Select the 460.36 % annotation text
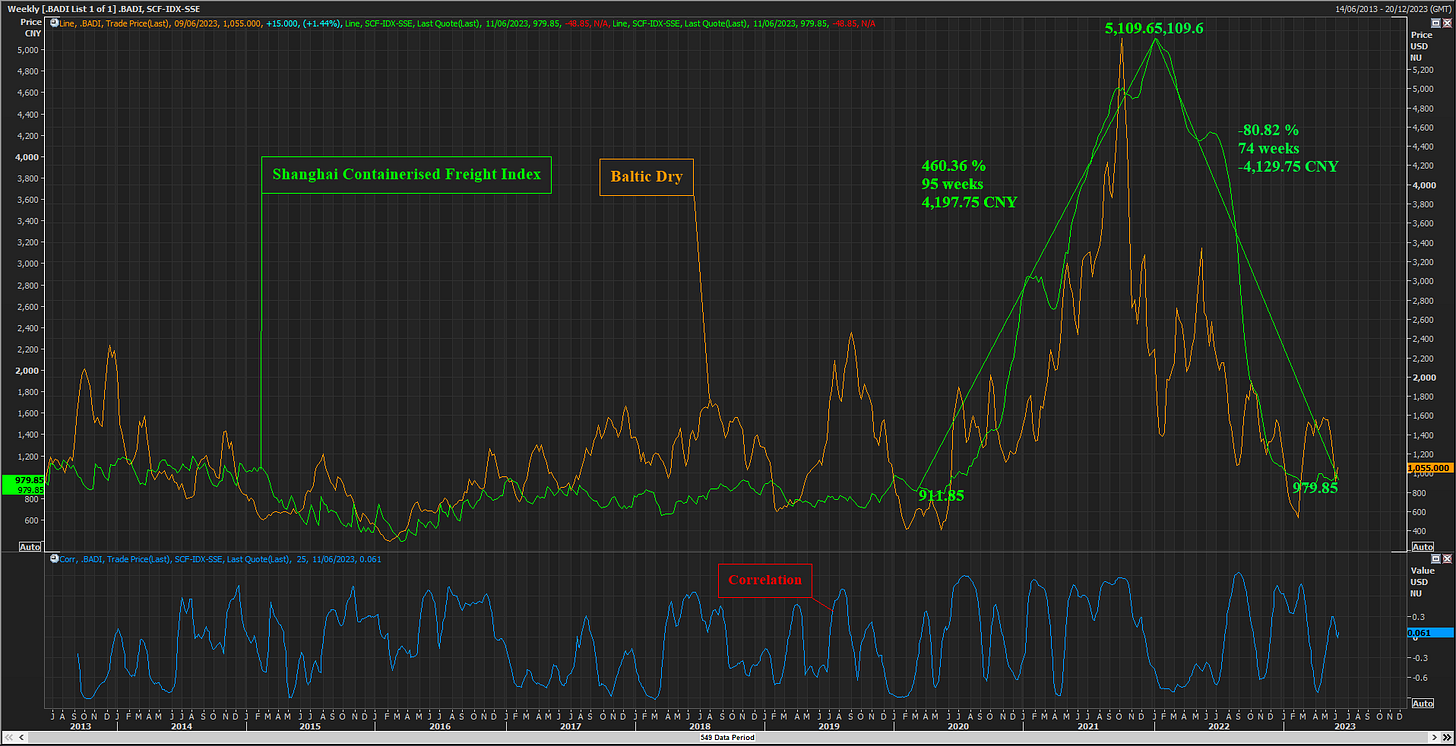The width and height of the screenshot is (1456, 746). coord(953,166)
